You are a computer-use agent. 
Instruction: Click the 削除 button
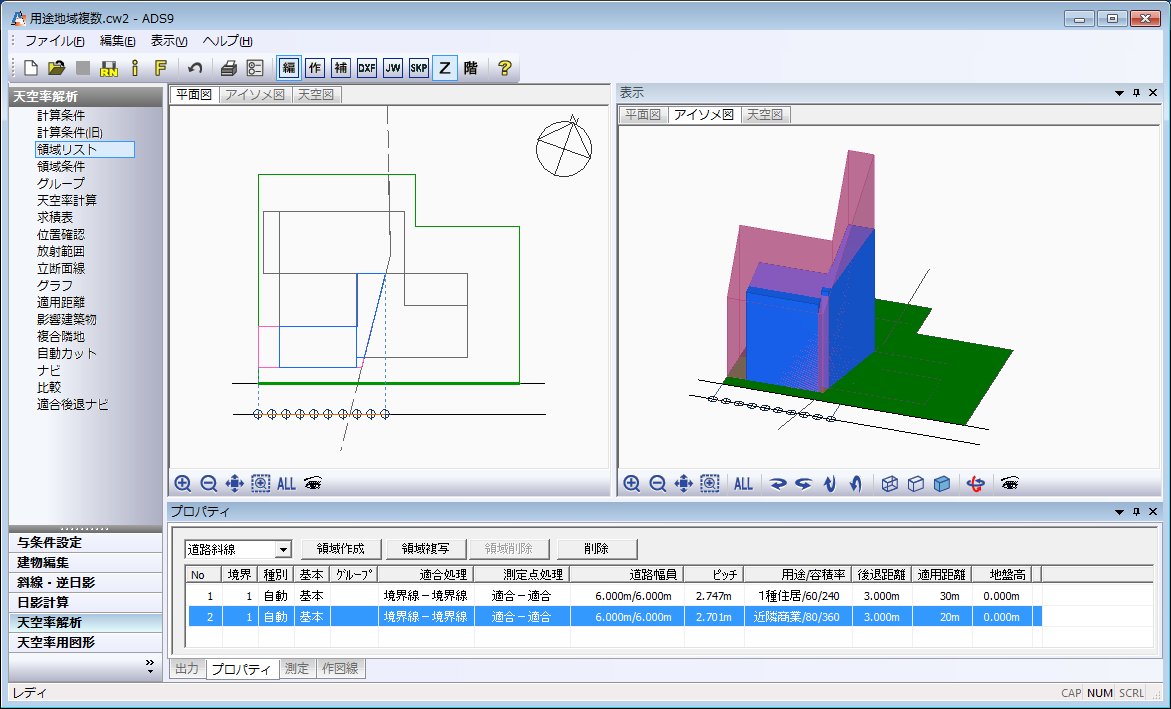pyautogui.click(x=597, y=549)
